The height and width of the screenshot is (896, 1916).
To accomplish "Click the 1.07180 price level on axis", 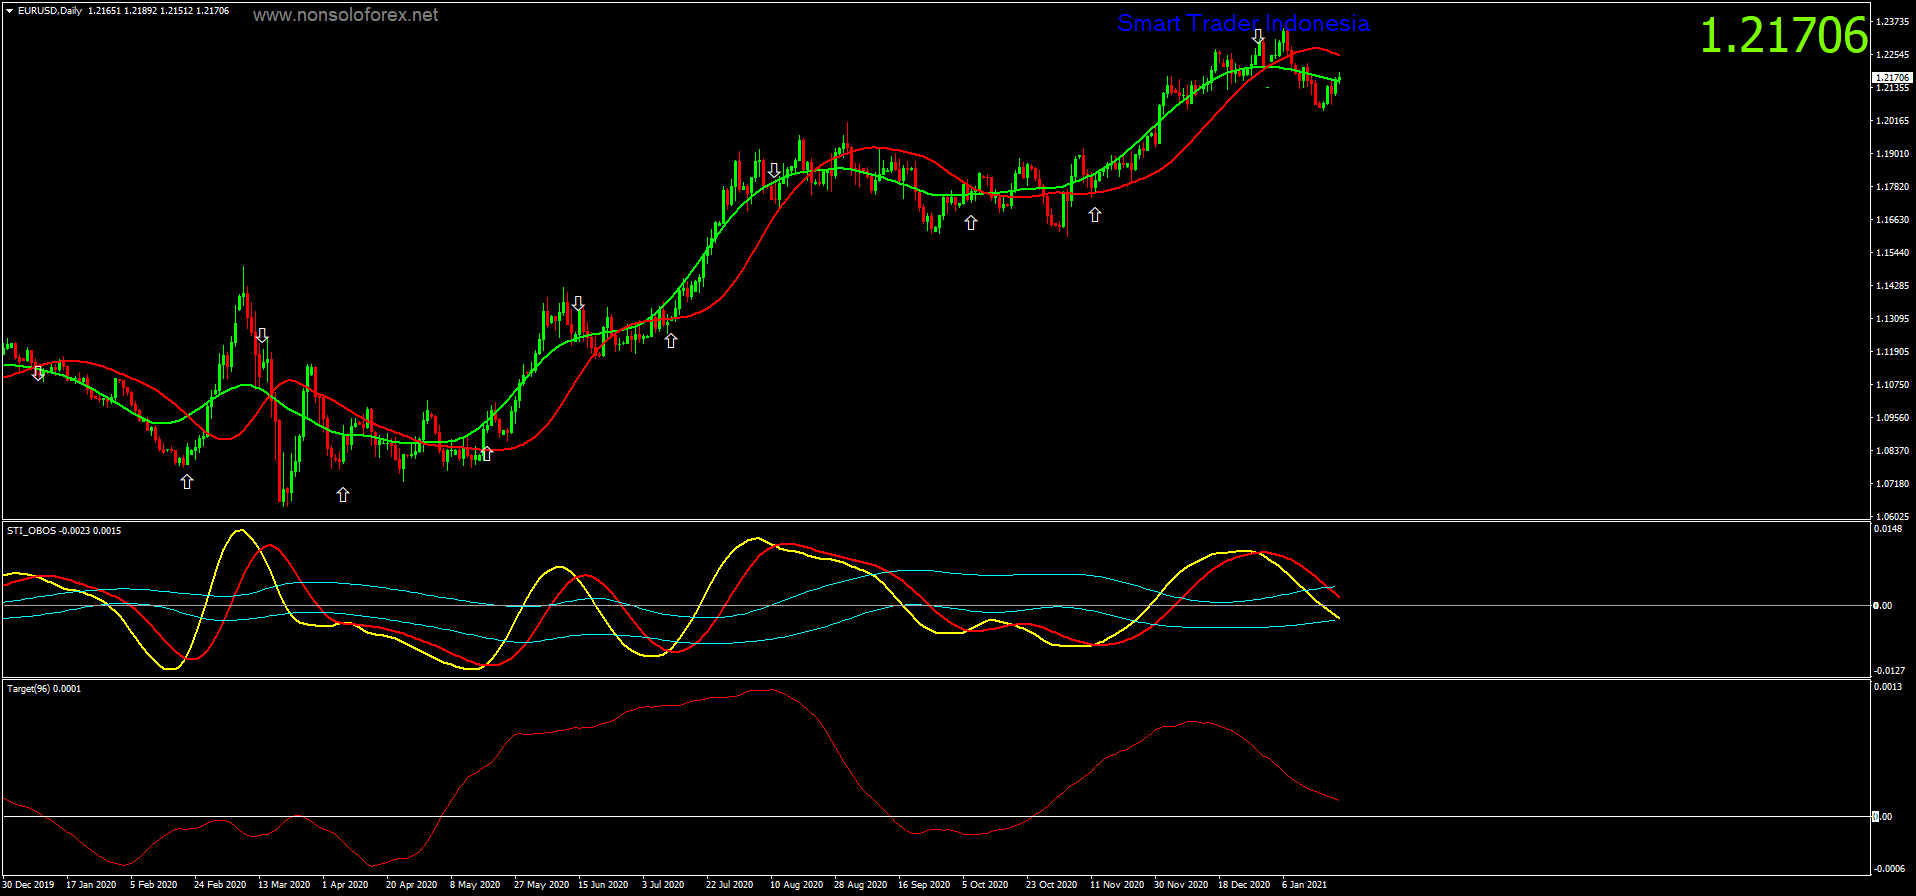I will coord(1893,484).
